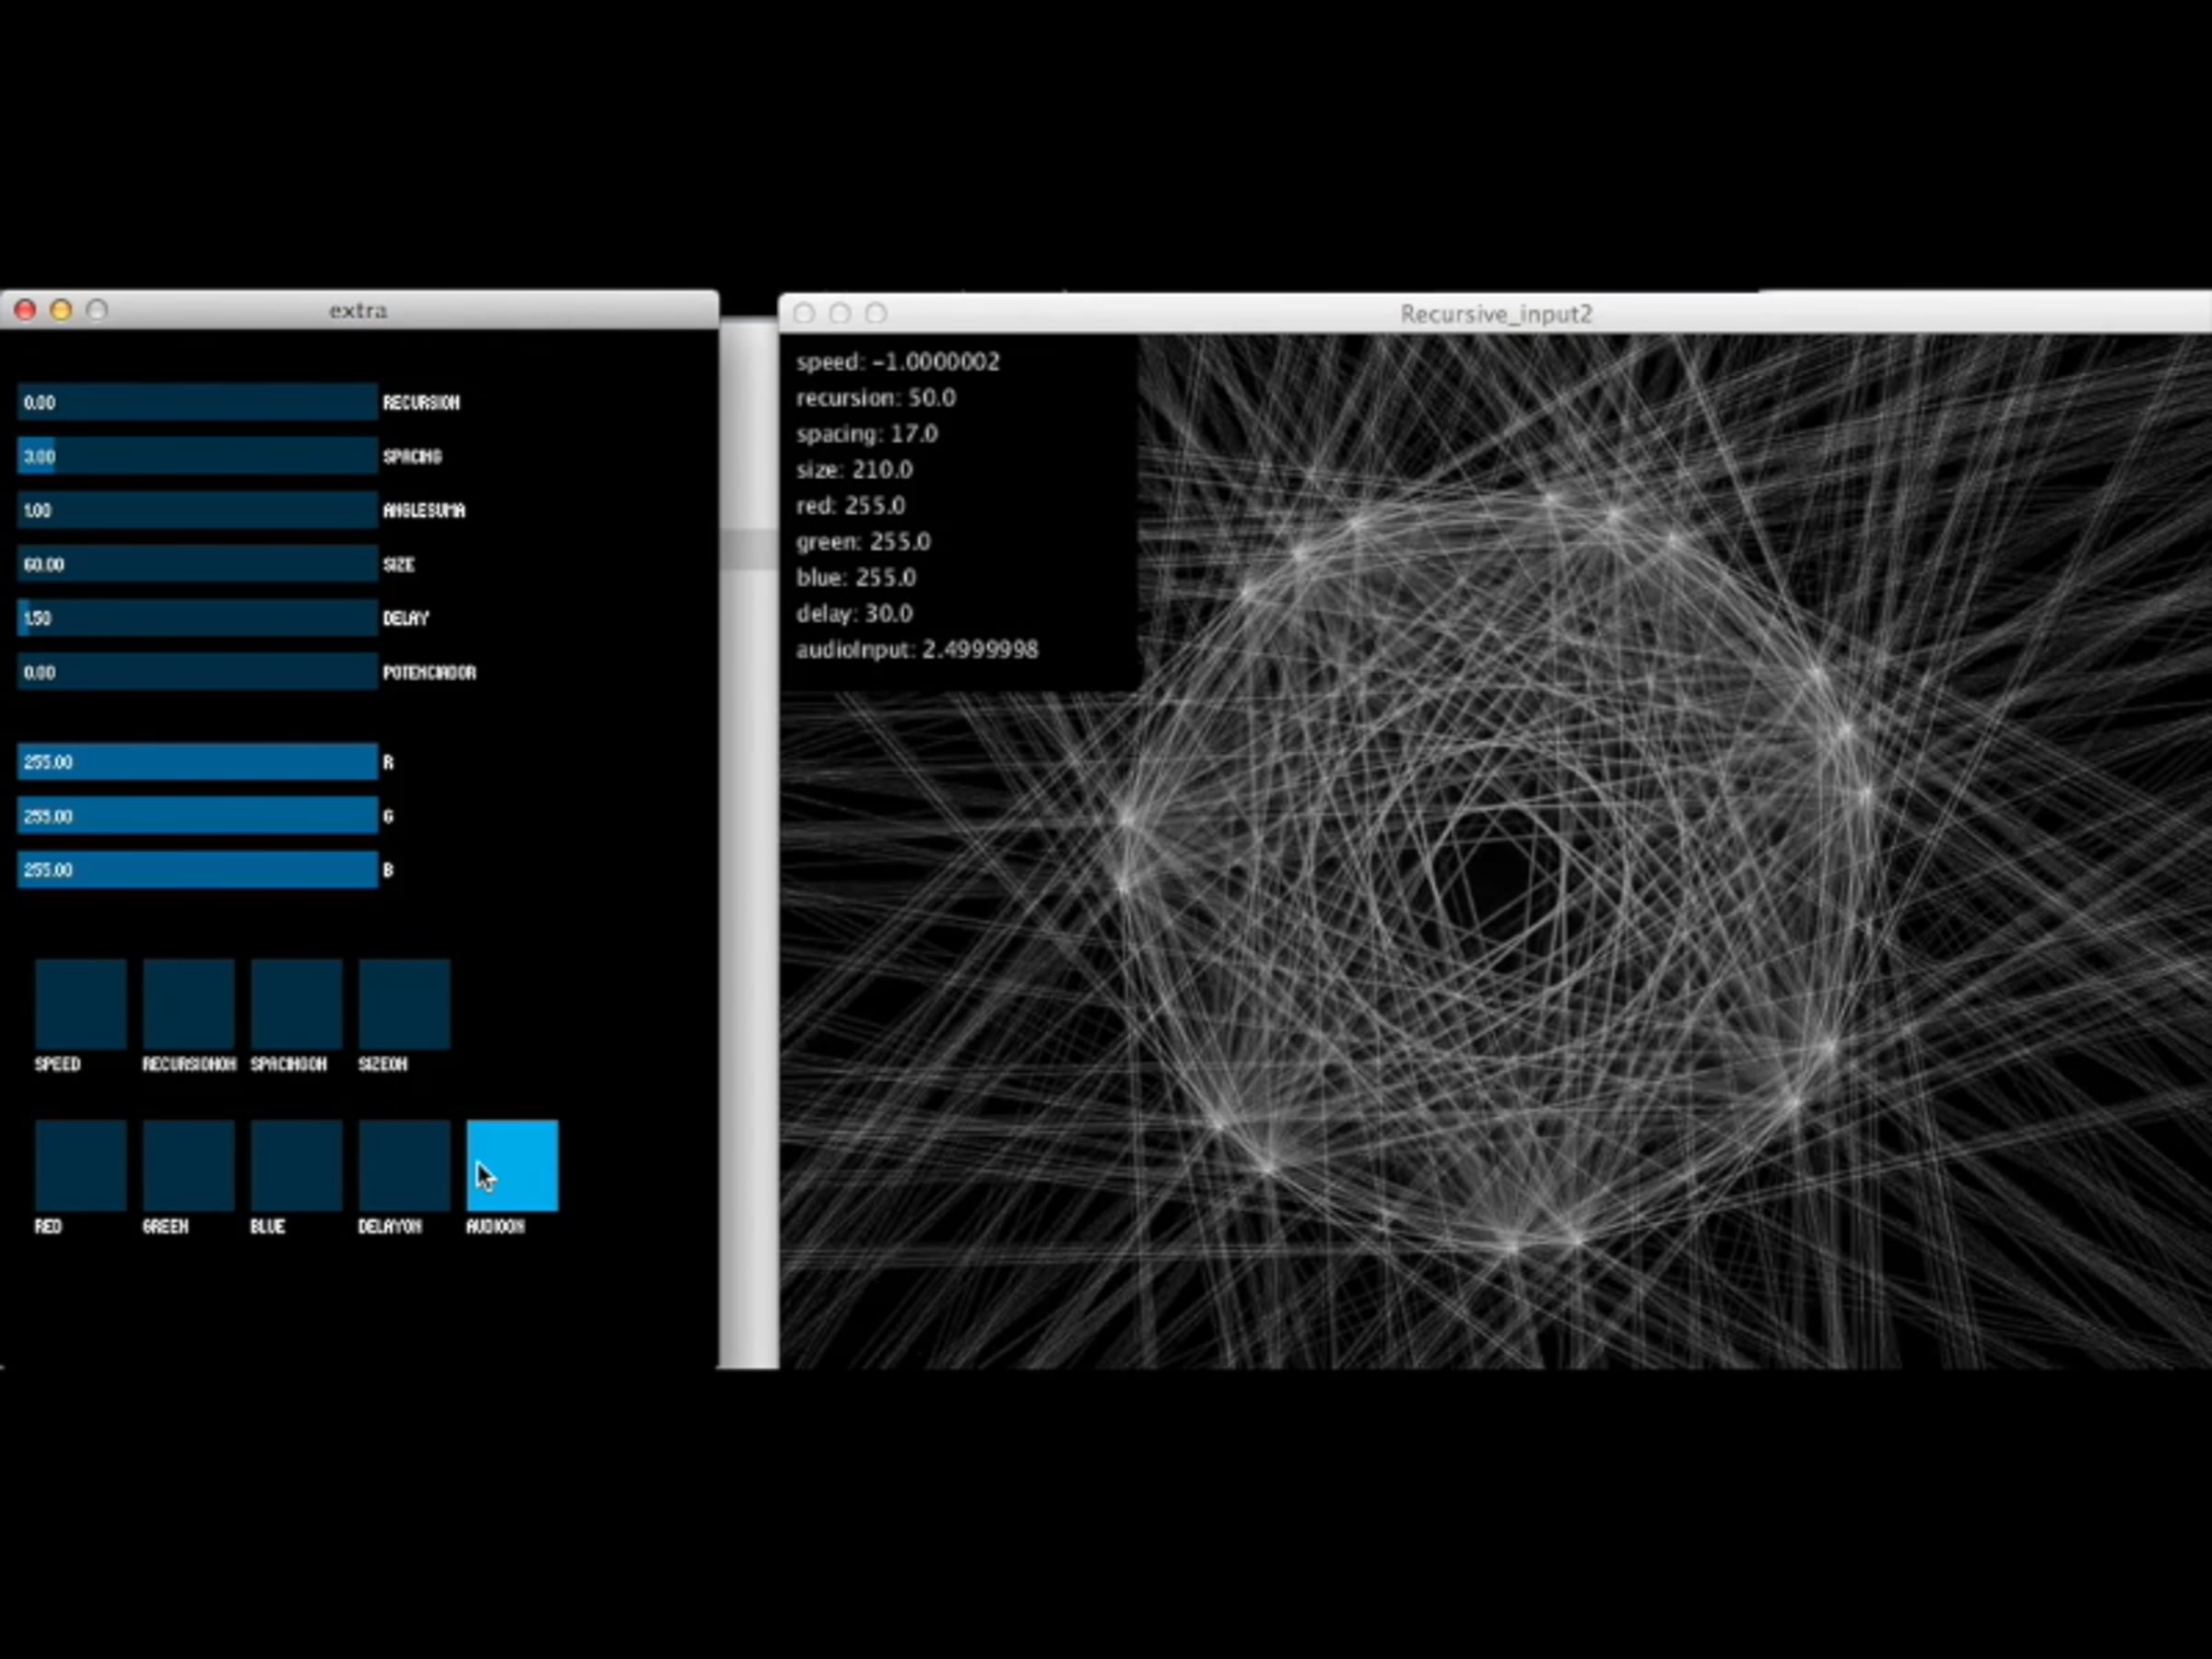Image resolution: width=2212 pixels, height=1659 pixels.
Task: Select the 'speed: -1.0000002' readout
Action: 898,362
